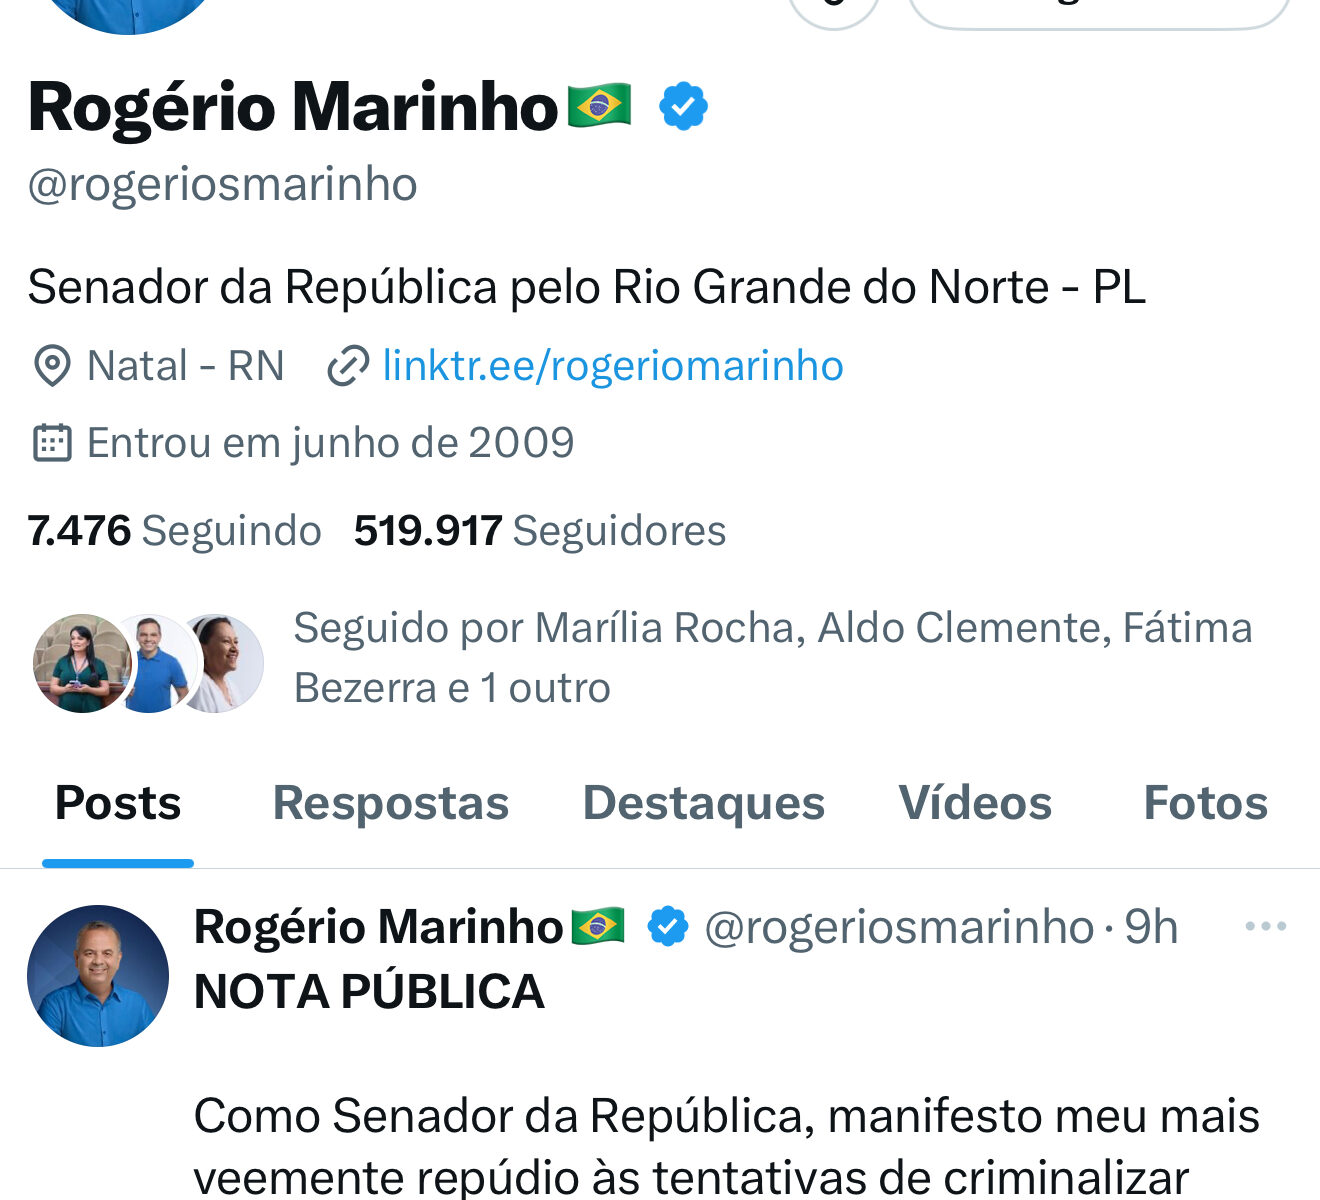Click the location pin icon
This screenshot has width=1320, height=1200.
click(52, 366)
